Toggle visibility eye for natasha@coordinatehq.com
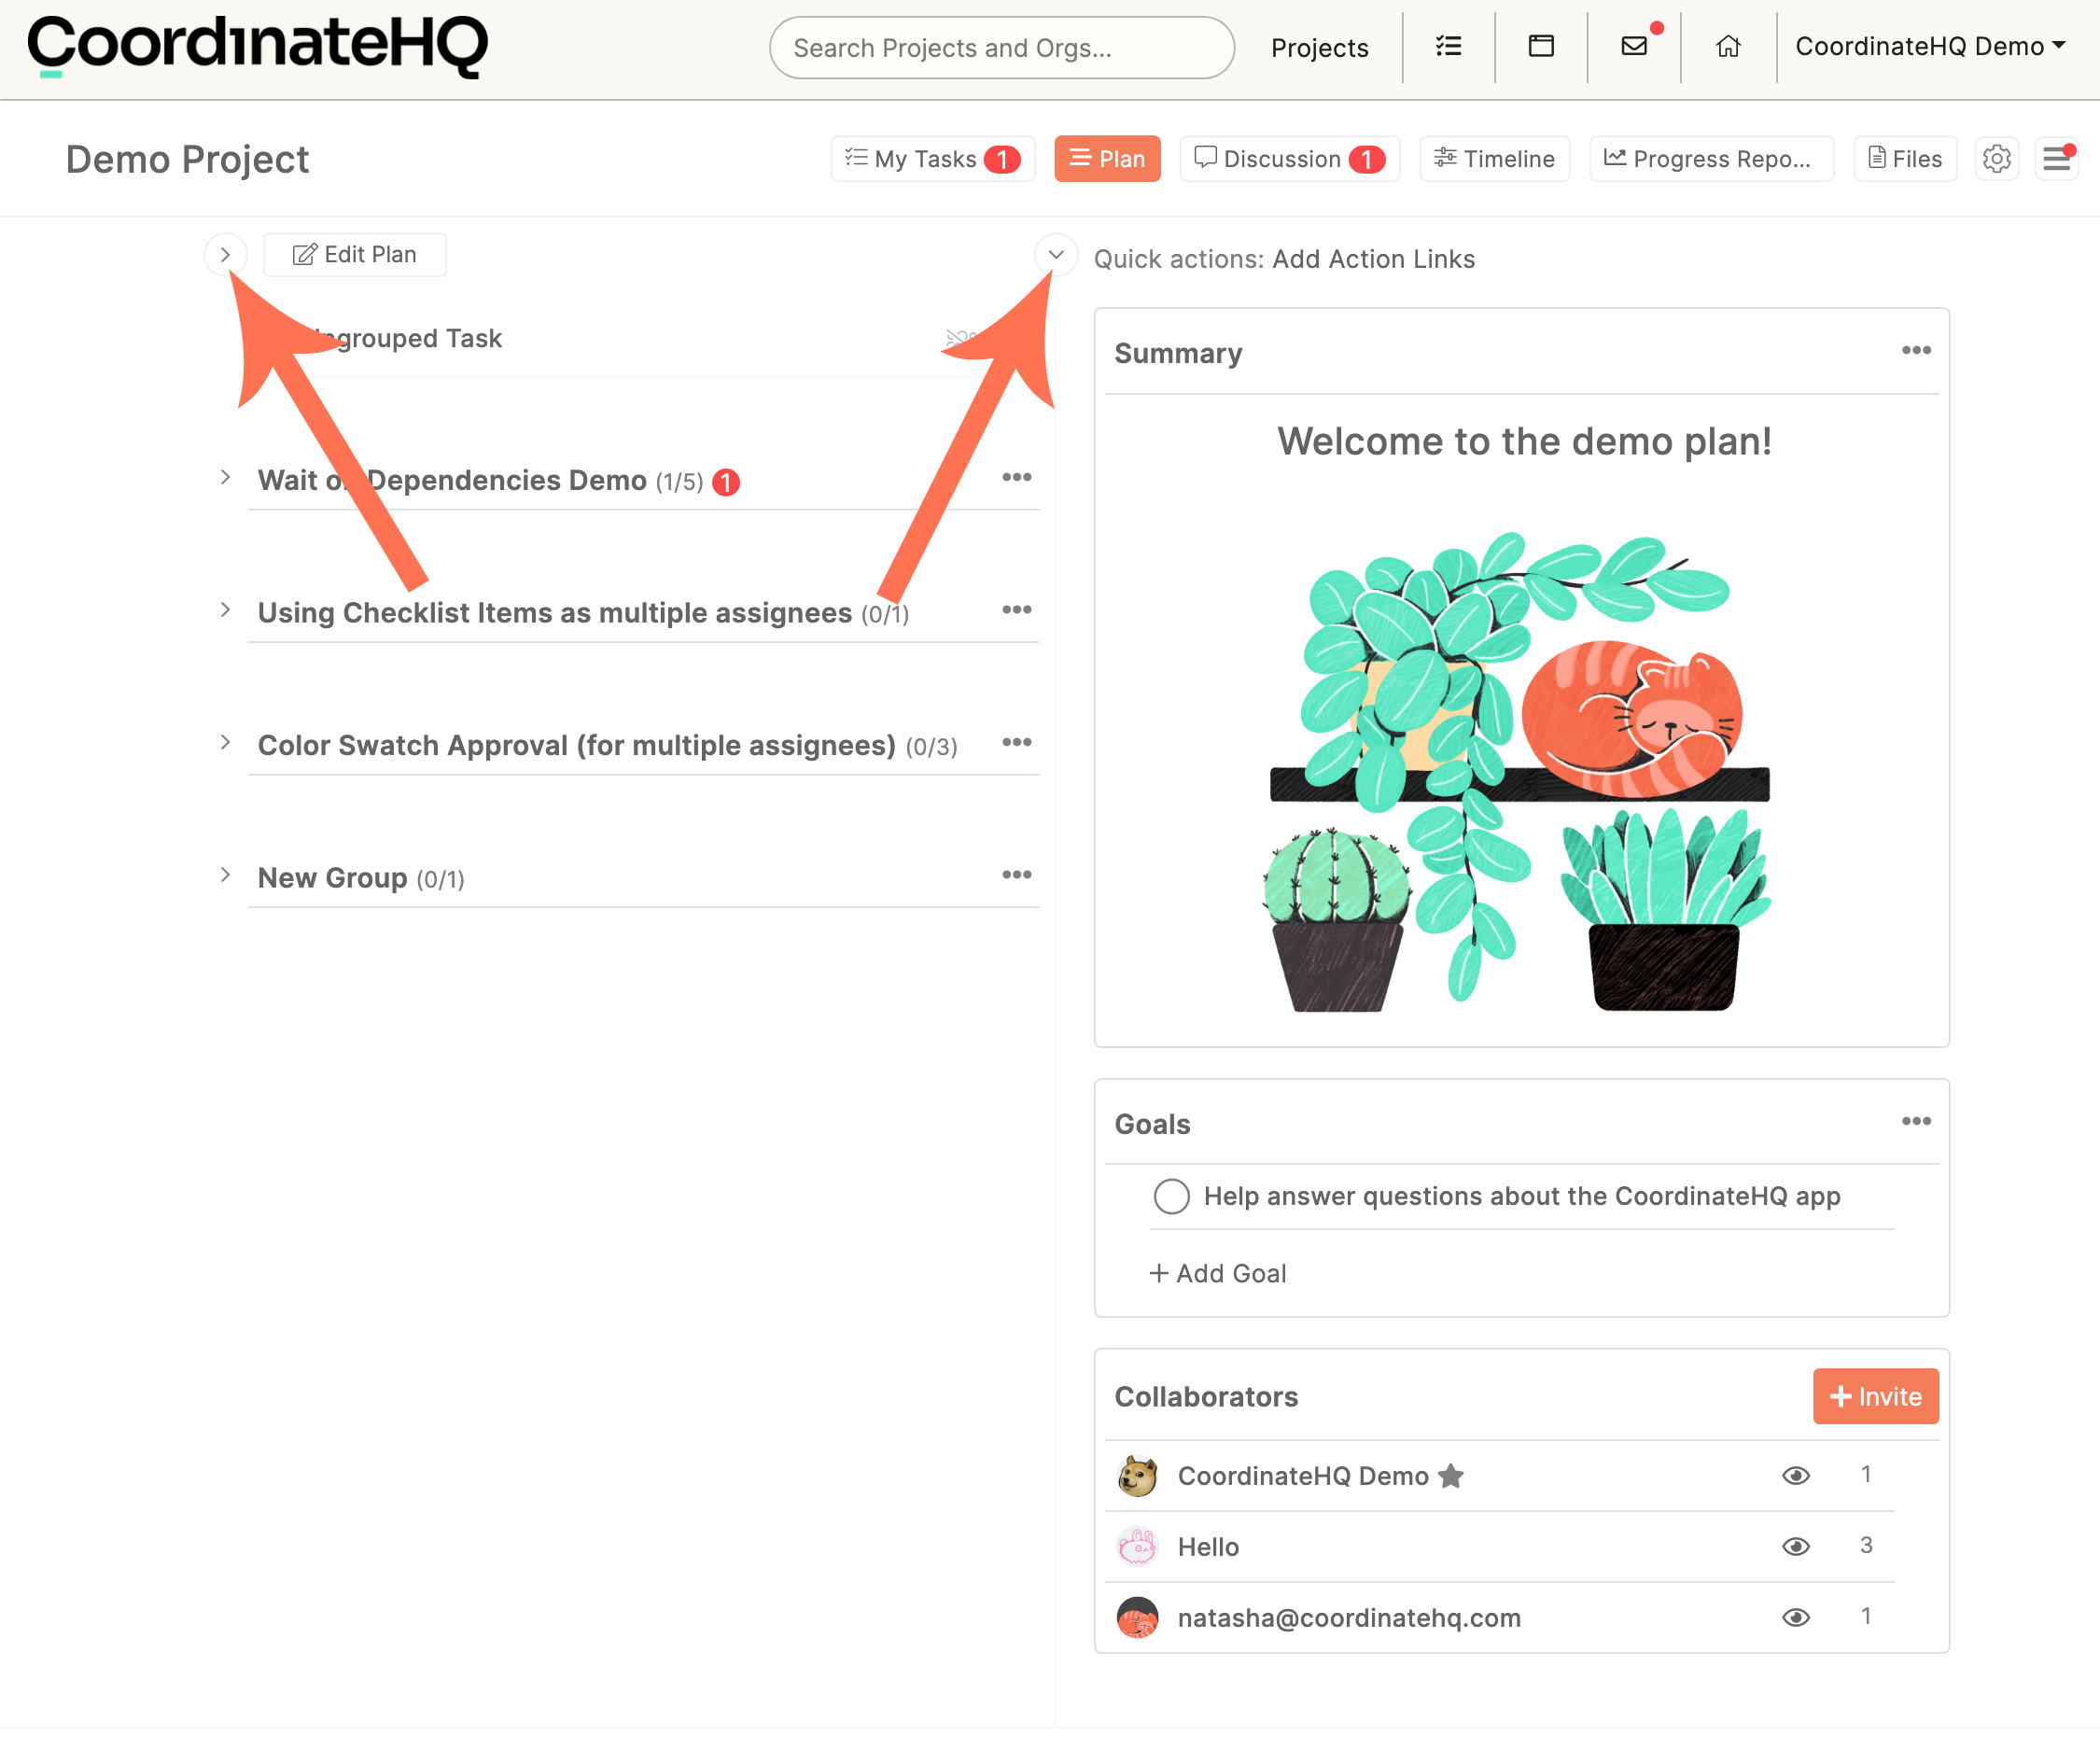Viewport: 2100px width, 1764px height. pos(1795,1617)
